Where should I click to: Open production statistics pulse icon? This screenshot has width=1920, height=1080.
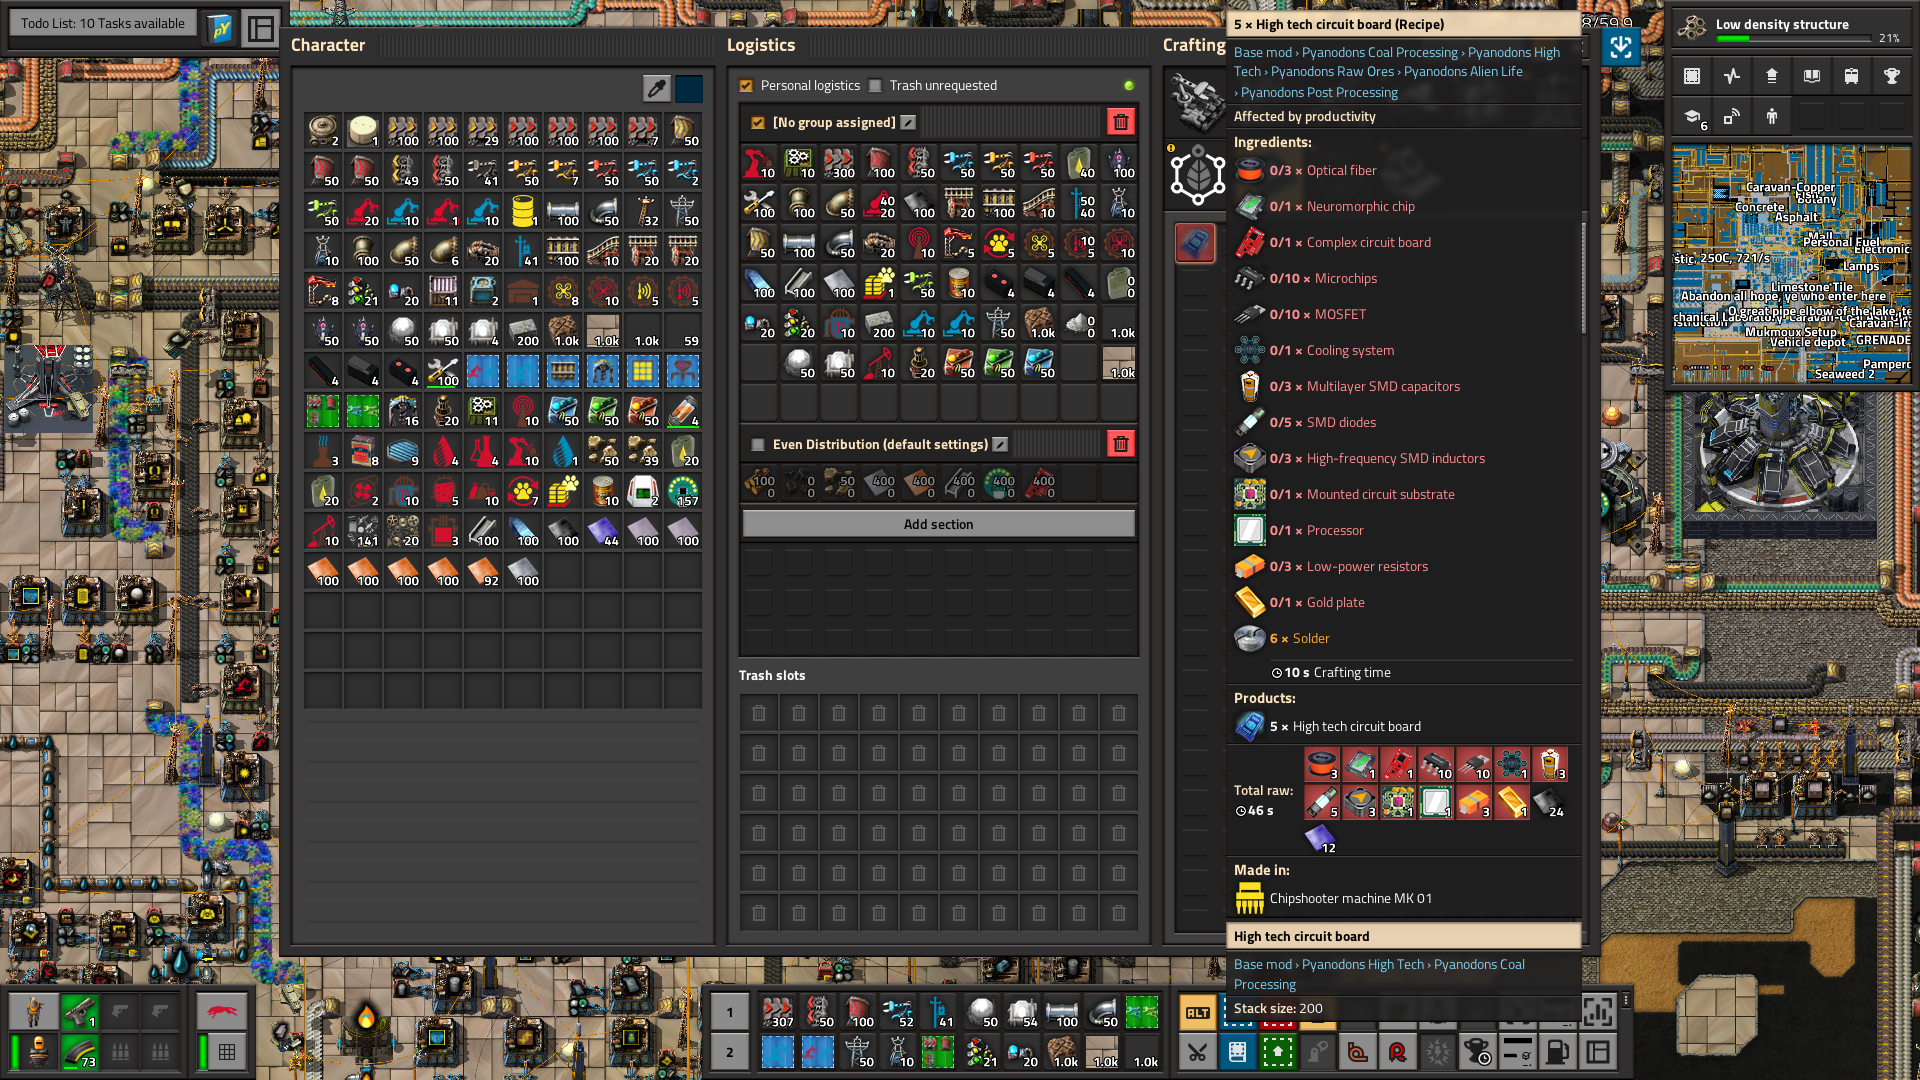coord(1732,76)
